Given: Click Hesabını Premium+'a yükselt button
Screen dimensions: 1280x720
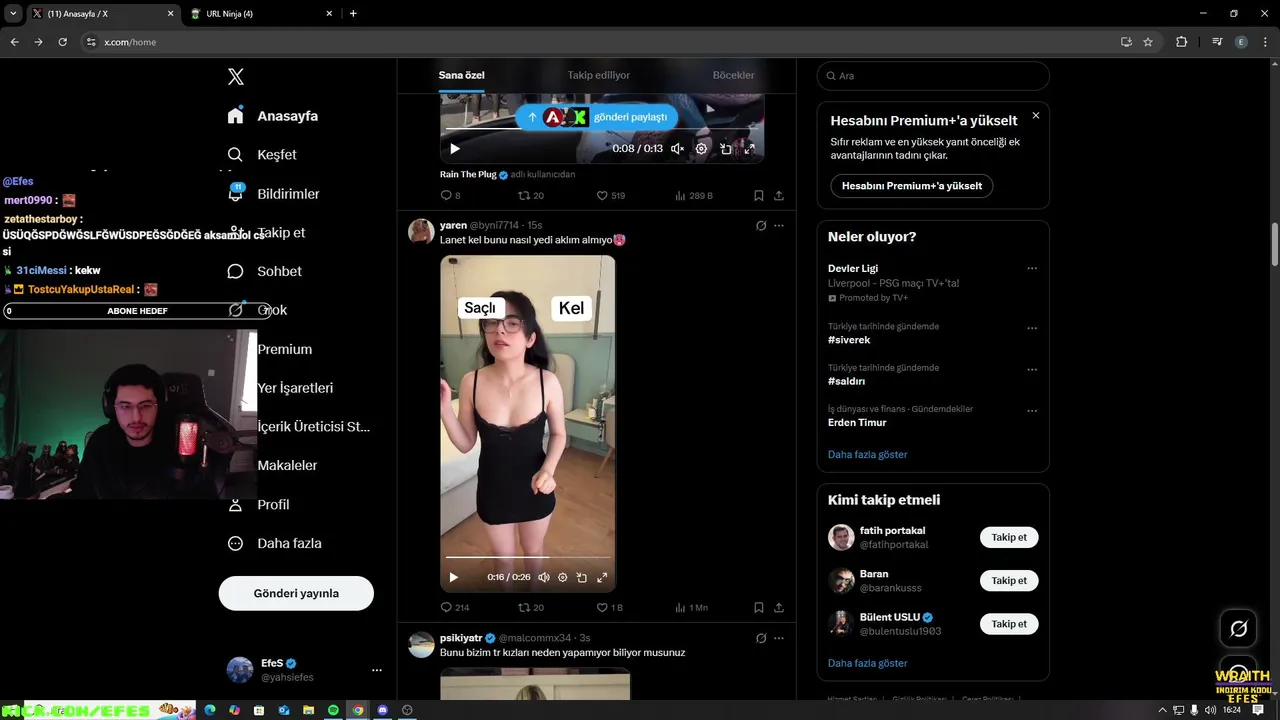Looking at the screenshot, I should point(911,186).
